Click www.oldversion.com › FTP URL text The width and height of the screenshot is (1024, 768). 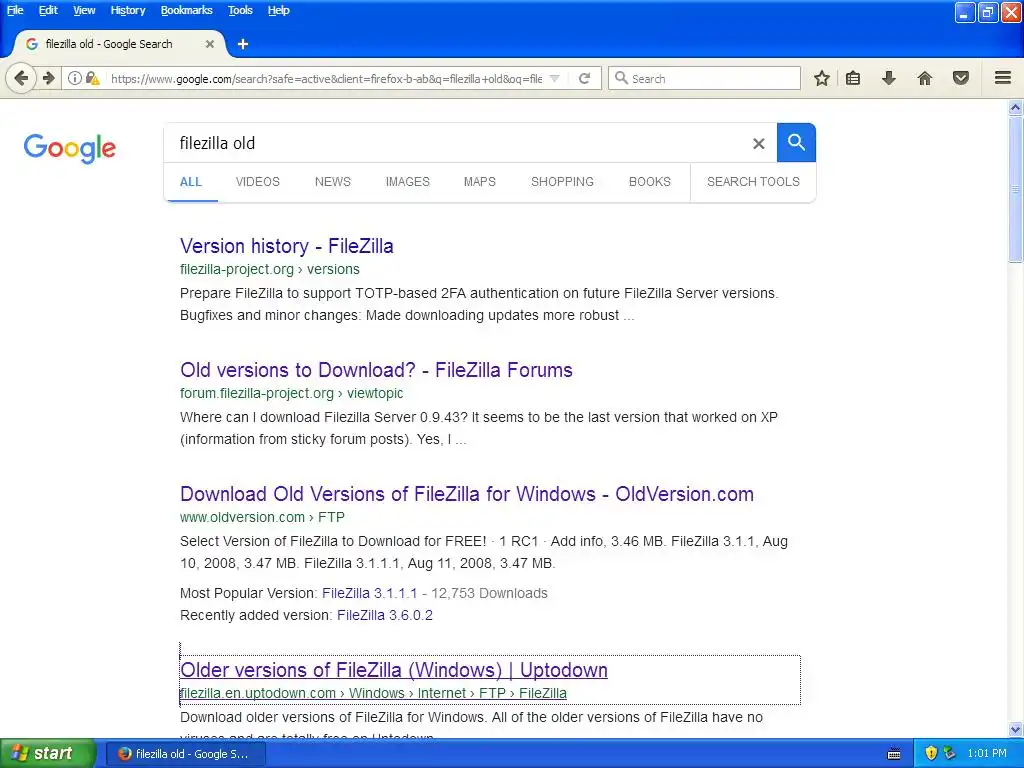(x=263, y=517)
